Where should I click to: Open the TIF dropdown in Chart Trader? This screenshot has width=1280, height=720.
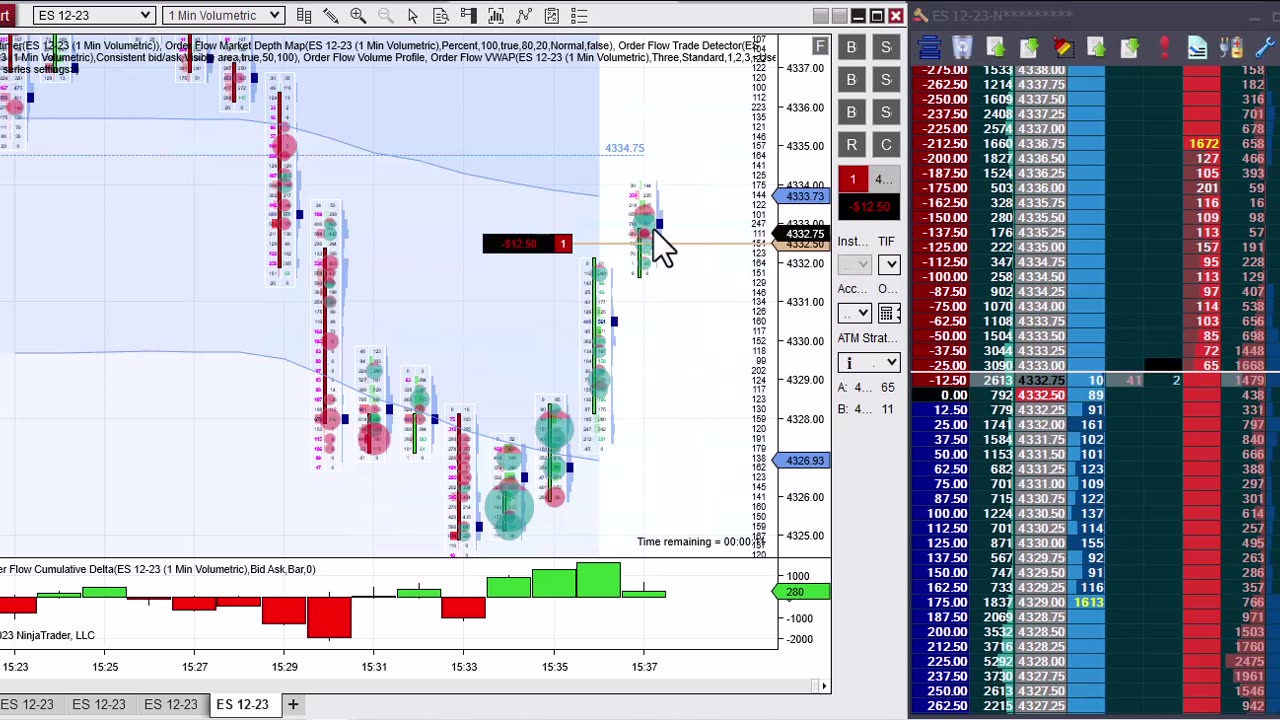889,264
